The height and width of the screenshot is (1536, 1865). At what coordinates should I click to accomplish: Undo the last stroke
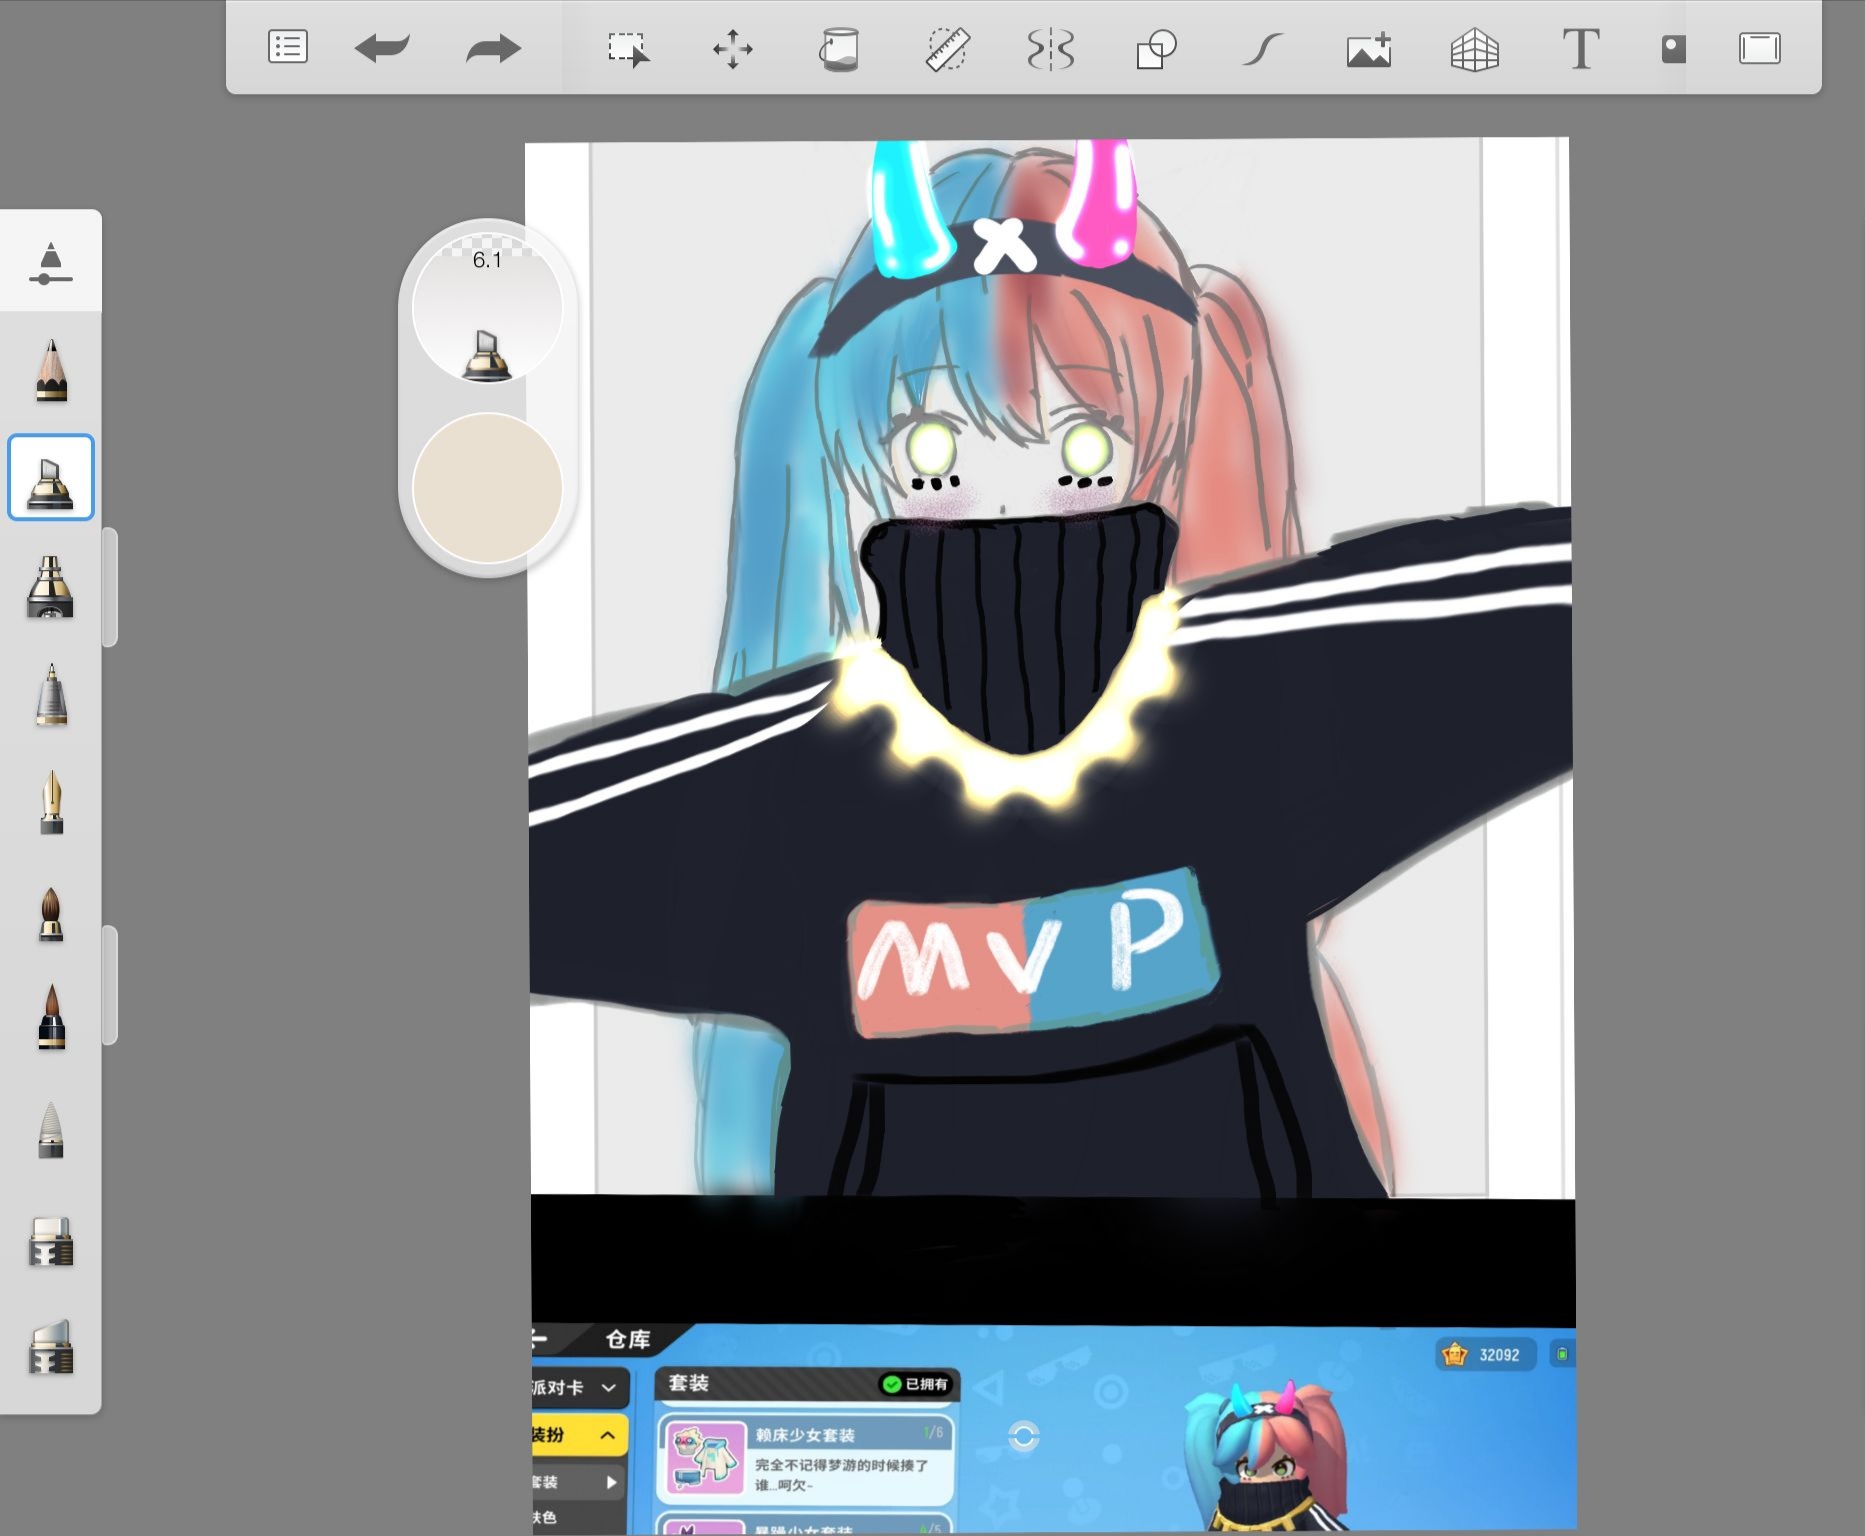[x=382, y=47]
